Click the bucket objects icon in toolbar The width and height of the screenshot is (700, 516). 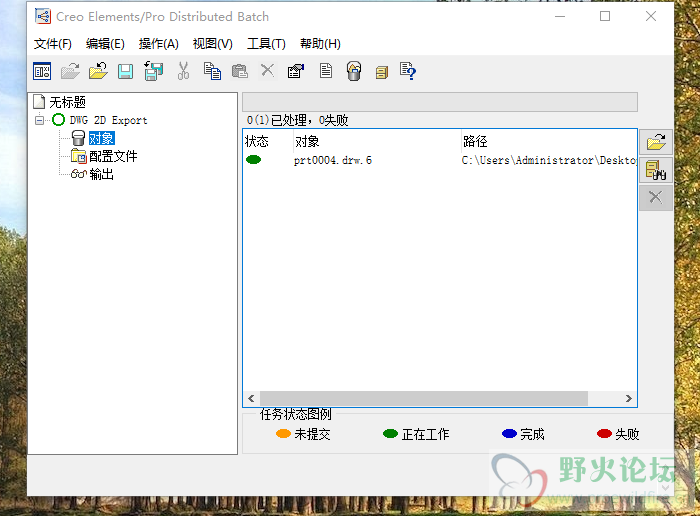click(x=354, y=71)
